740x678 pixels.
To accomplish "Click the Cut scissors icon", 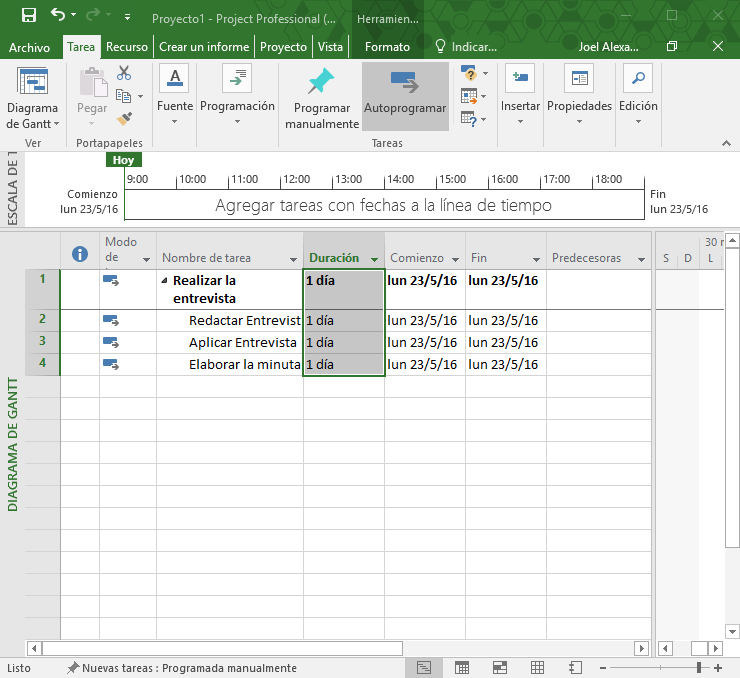I will tap(124, 73).
